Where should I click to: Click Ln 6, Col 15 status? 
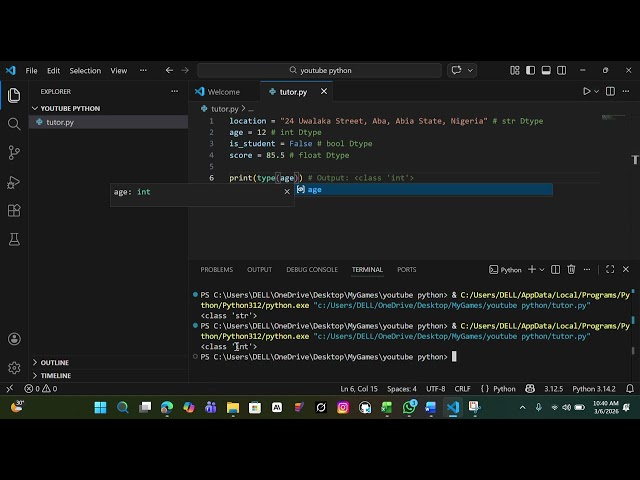point(359,389)
